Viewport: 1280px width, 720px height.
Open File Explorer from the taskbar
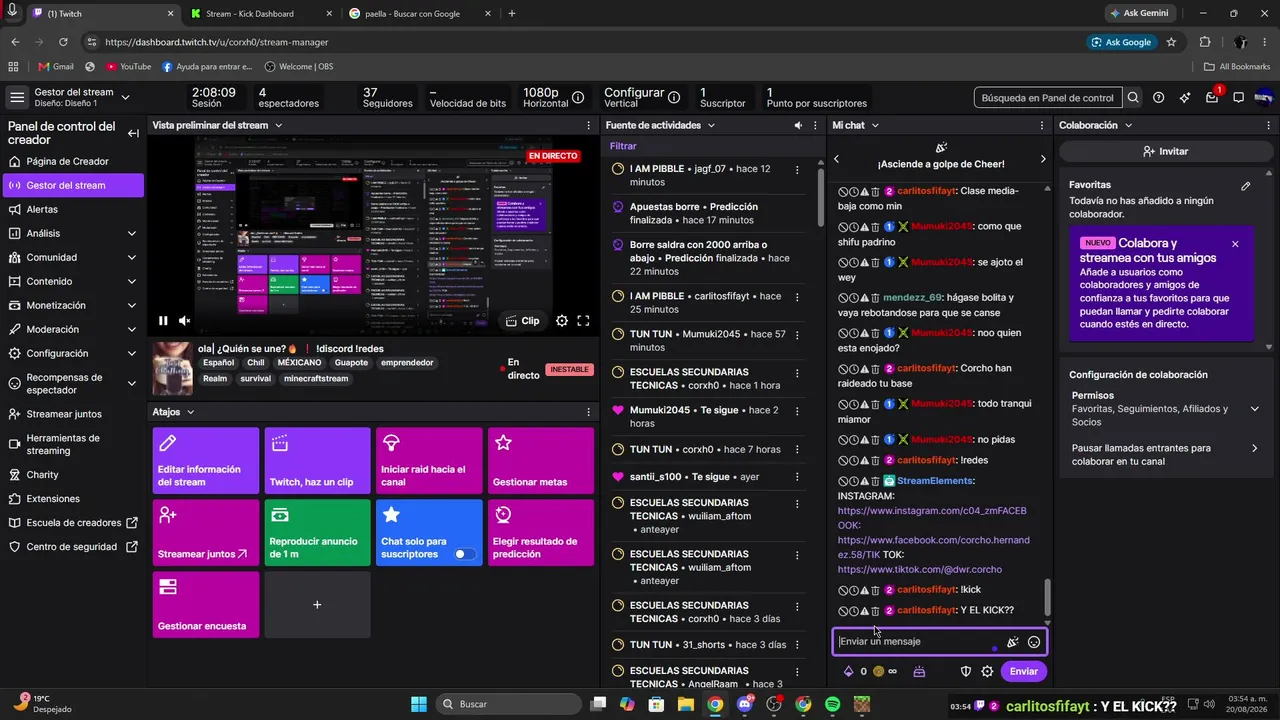(x=686, y=704)
